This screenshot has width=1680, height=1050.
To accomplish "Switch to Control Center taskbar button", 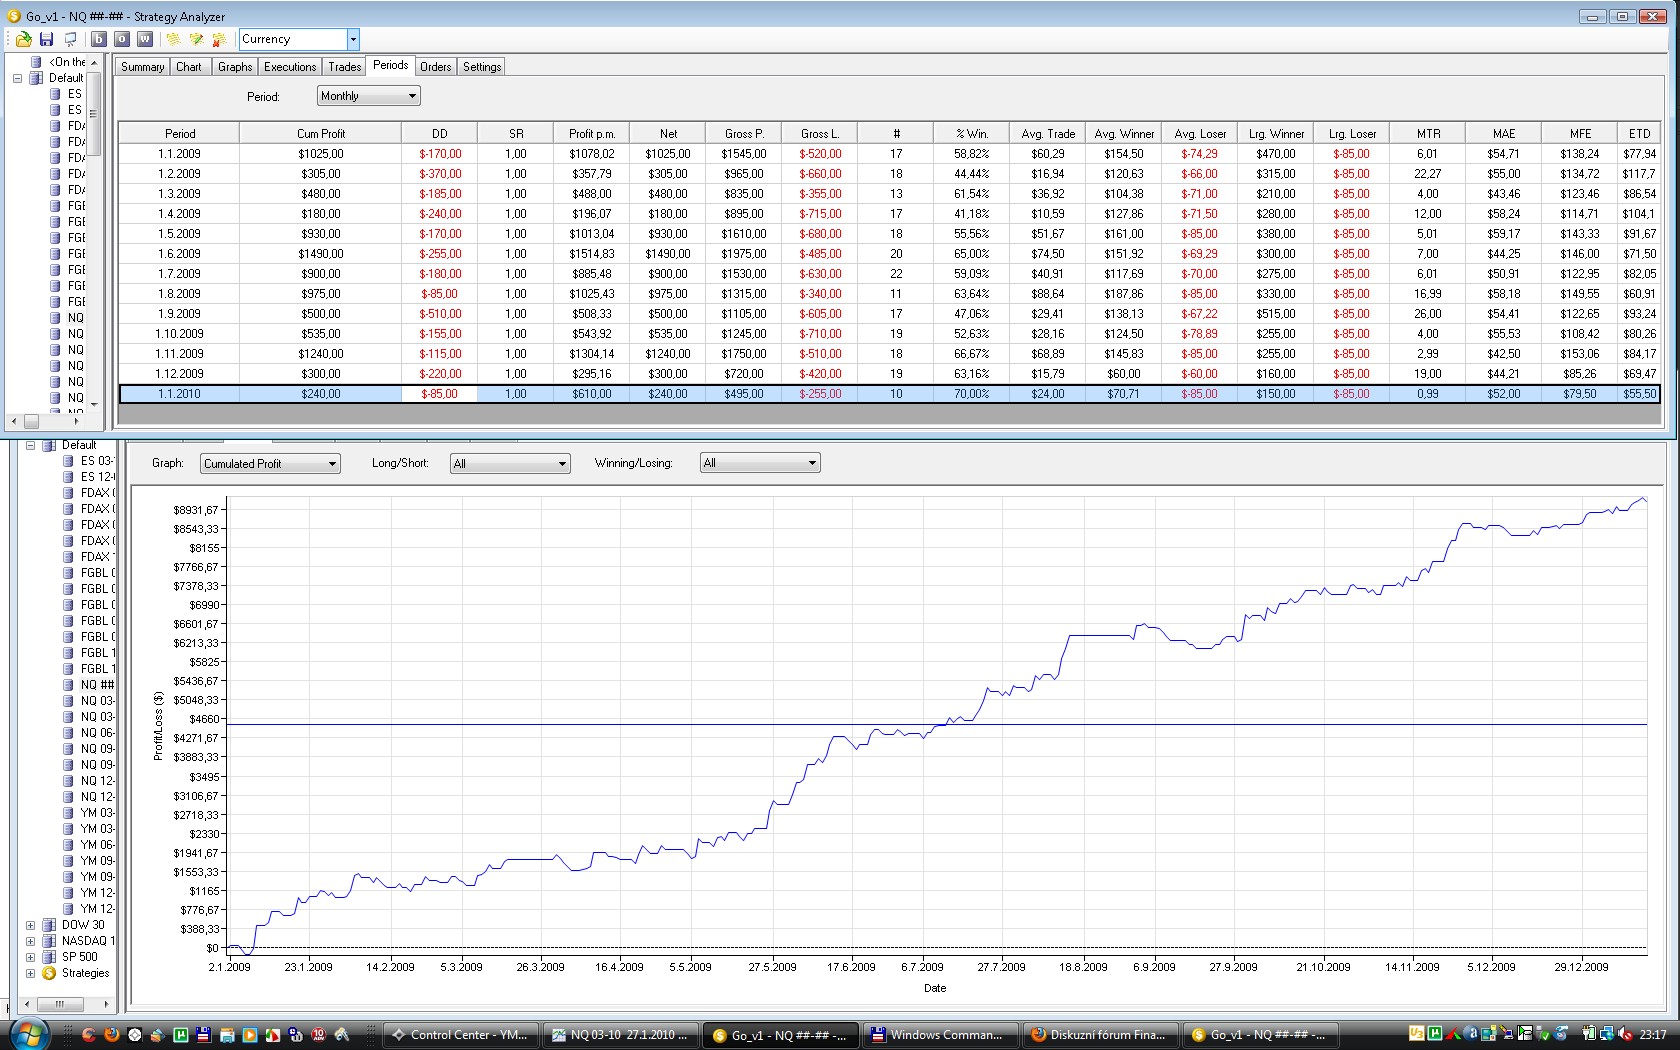I will [461, 1035].
